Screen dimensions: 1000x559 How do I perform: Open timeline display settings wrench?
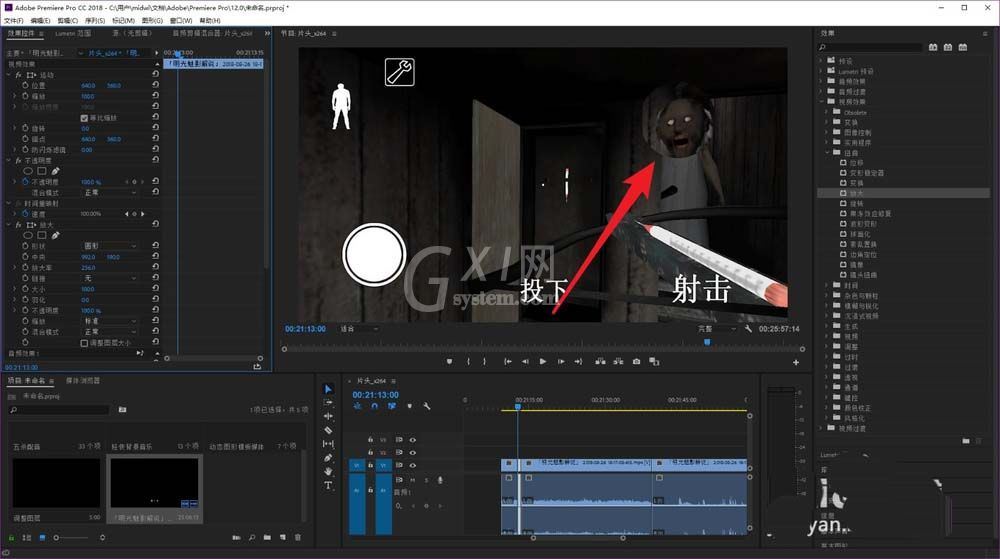point(427,406)
